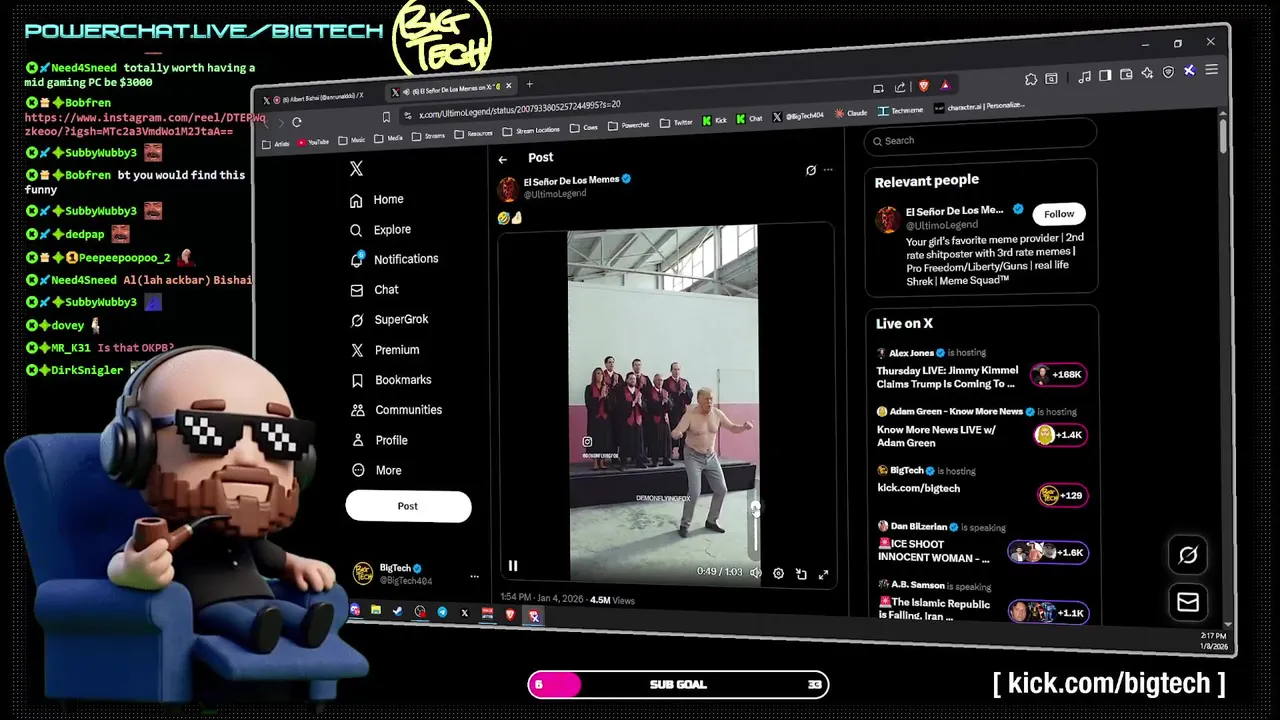Open SuperGrok from X sidebar

(x=389, y=320)
